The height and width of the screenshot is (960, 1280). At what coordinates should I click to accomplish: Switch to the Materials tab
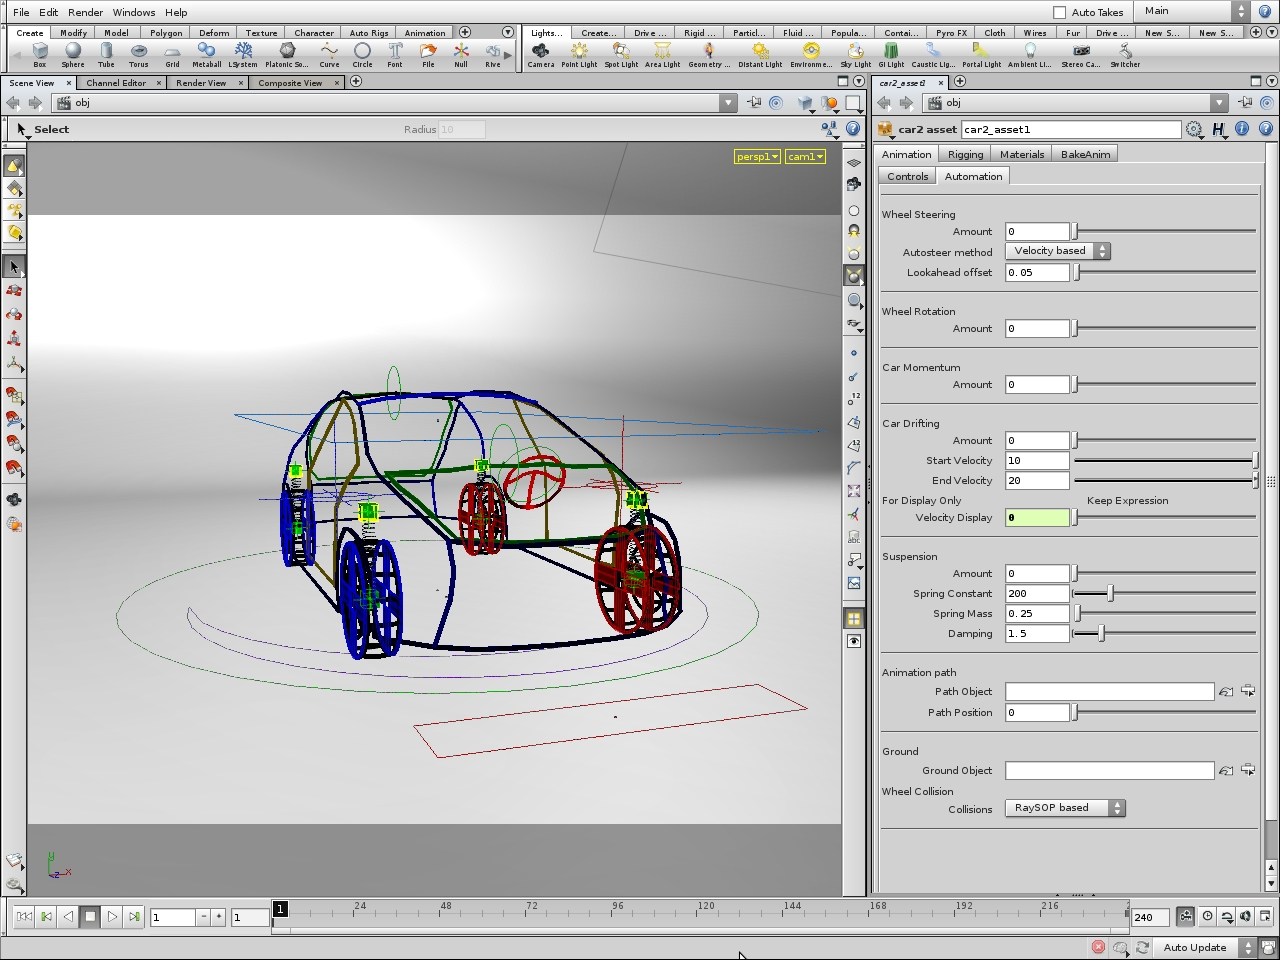[x=1021, y=154]
